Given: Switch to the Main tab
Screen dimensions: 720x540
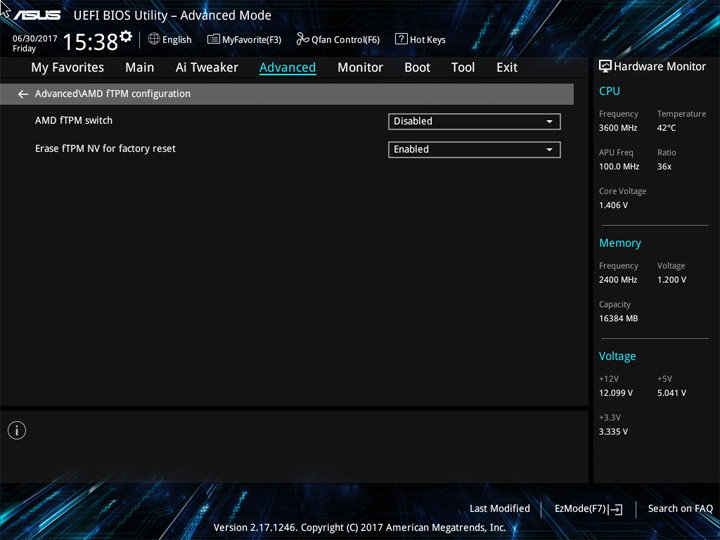Looking at the screenshot, I should coord(140,68).
